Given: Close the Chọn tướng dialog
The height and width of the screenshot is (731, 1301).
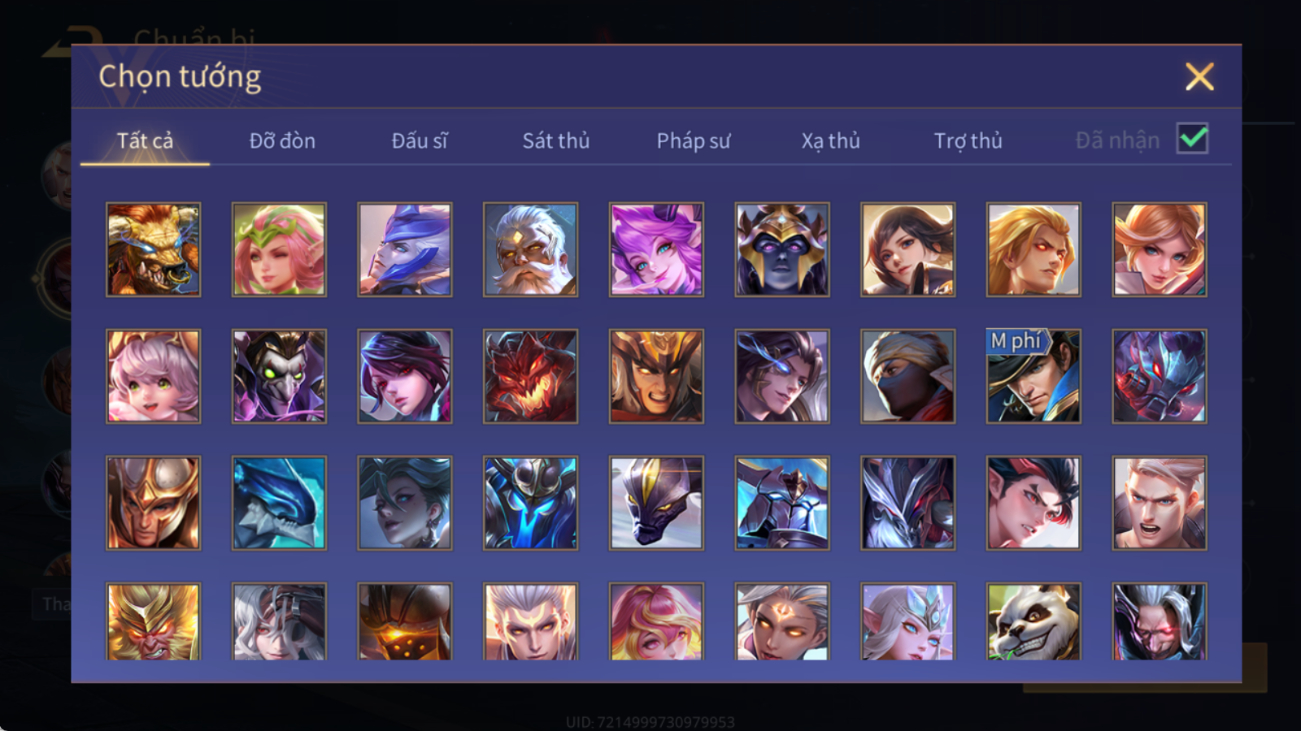Looking at the screenshot, I should (x=1199, y=77).
